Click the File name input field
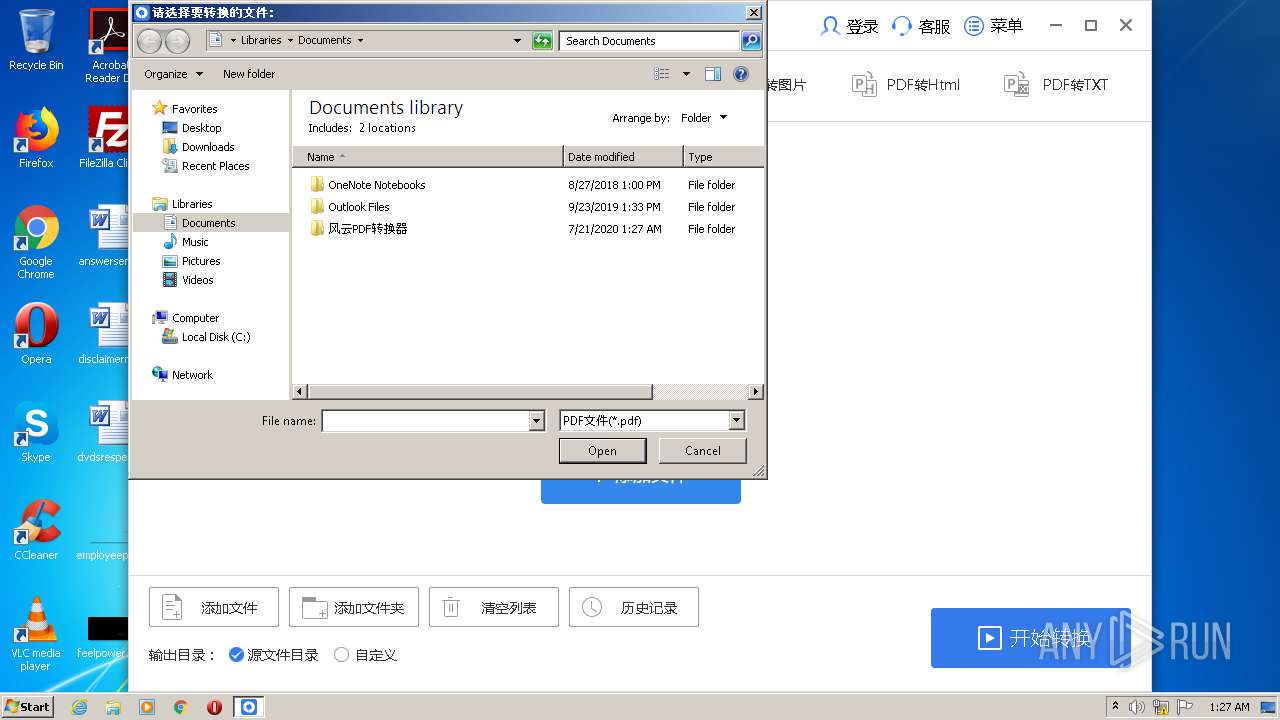 [425, 421]
